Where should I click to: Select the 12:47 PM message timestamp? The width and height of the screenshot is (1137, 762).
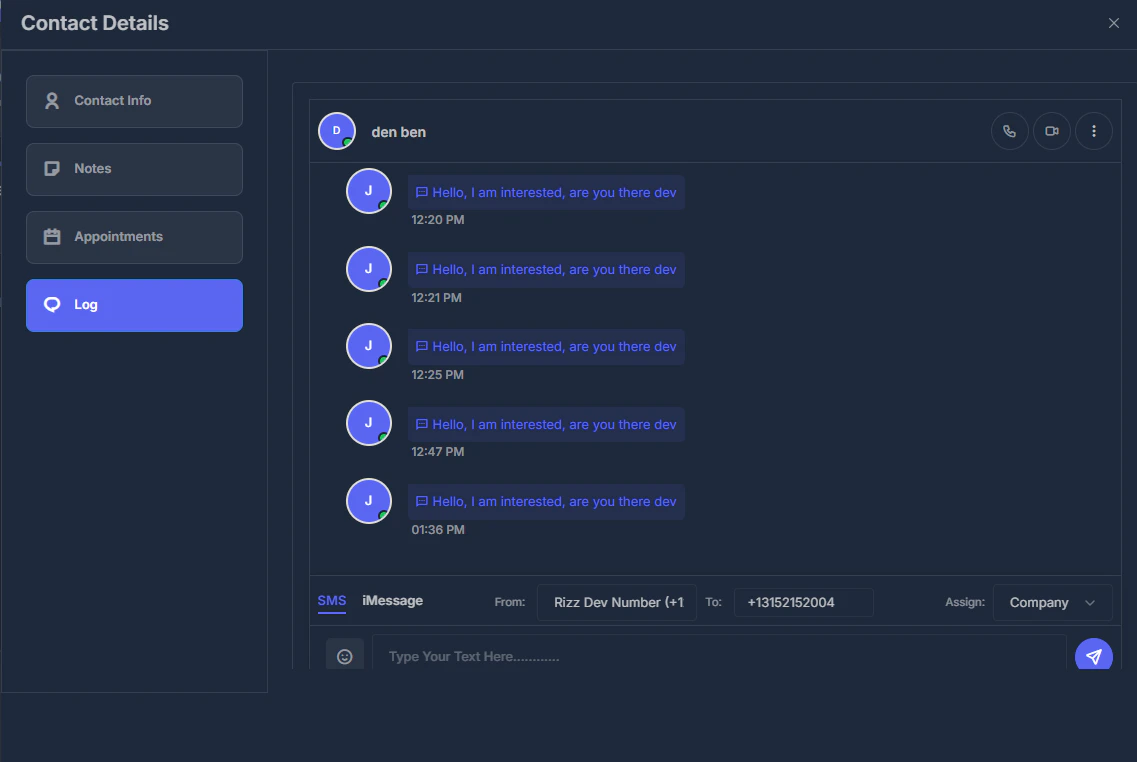(x=438, y=451)
